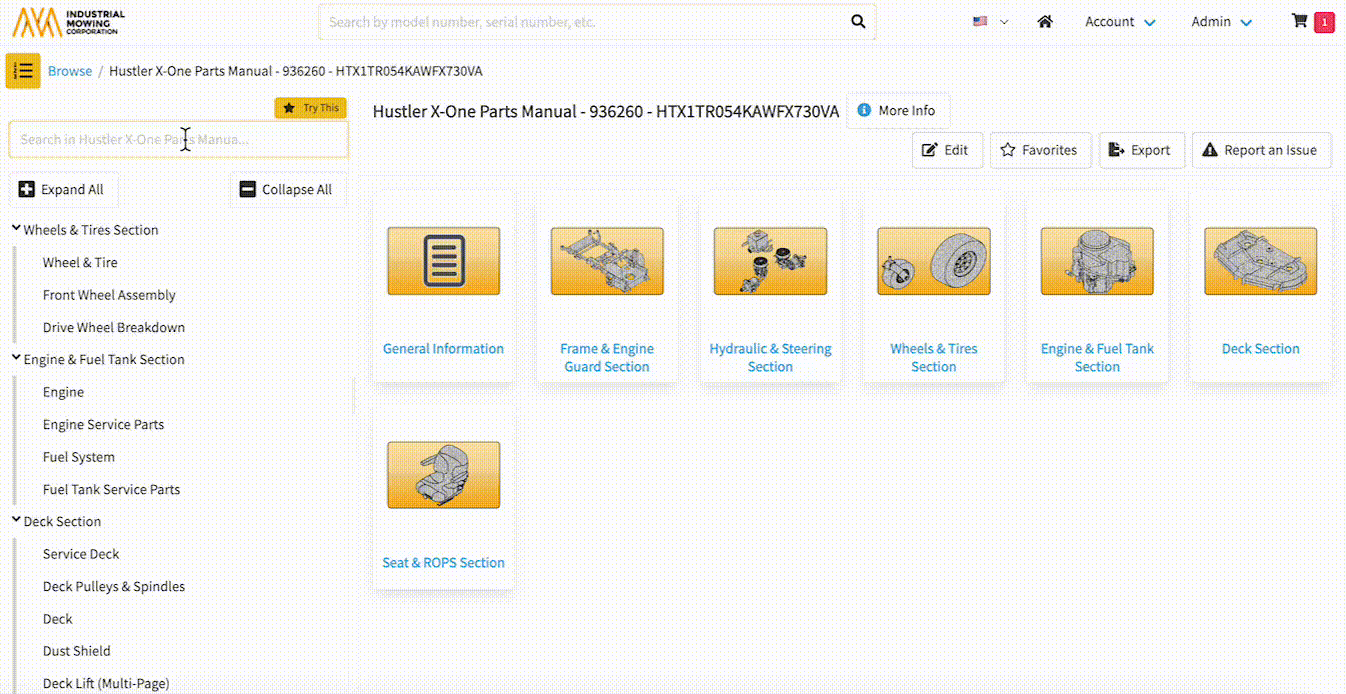Add manual to Favorites
Screen dimensions: 1346x694
[1039, 150]
